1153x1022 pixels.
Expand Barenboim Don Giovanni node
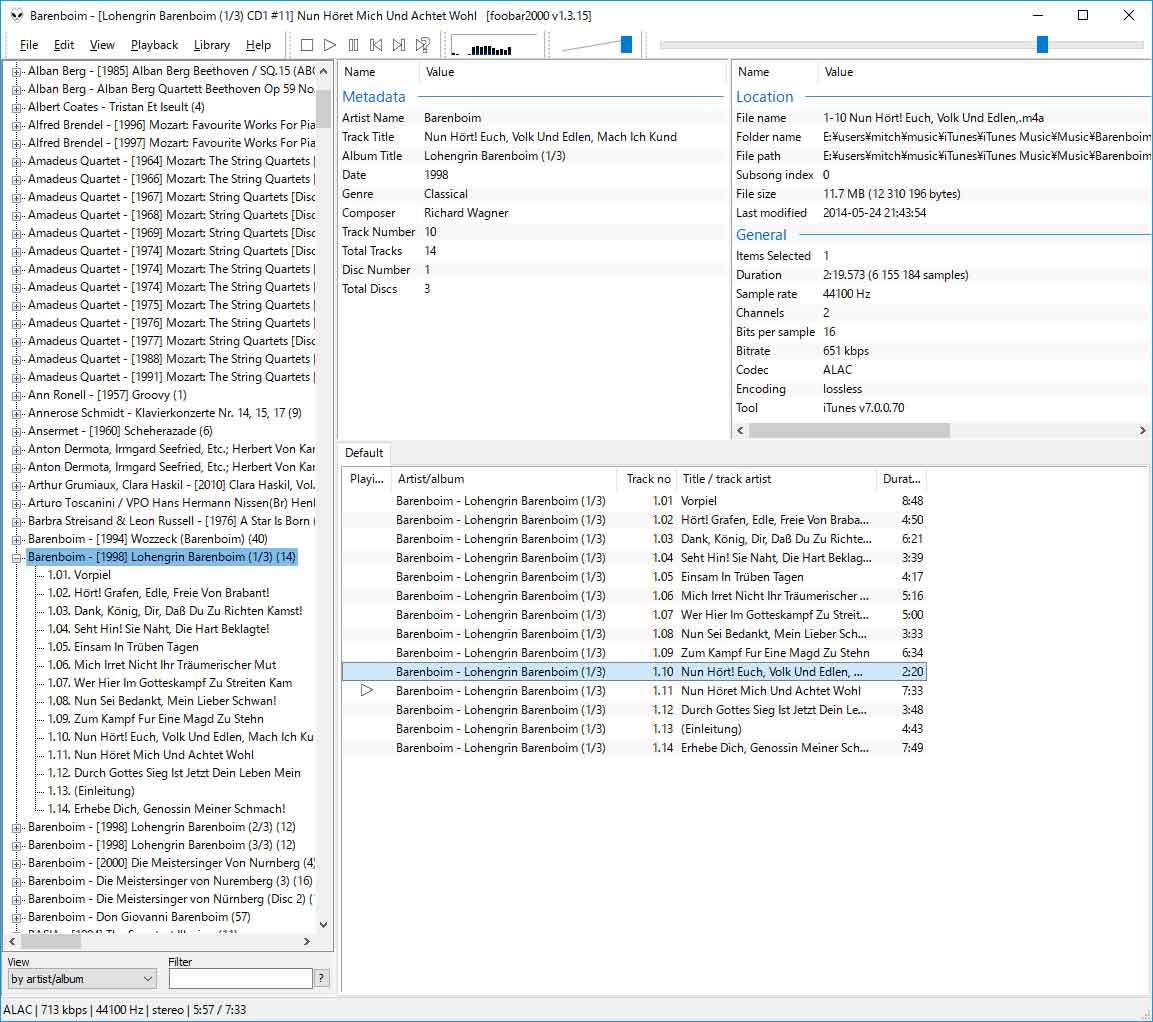tap(16, 918)
